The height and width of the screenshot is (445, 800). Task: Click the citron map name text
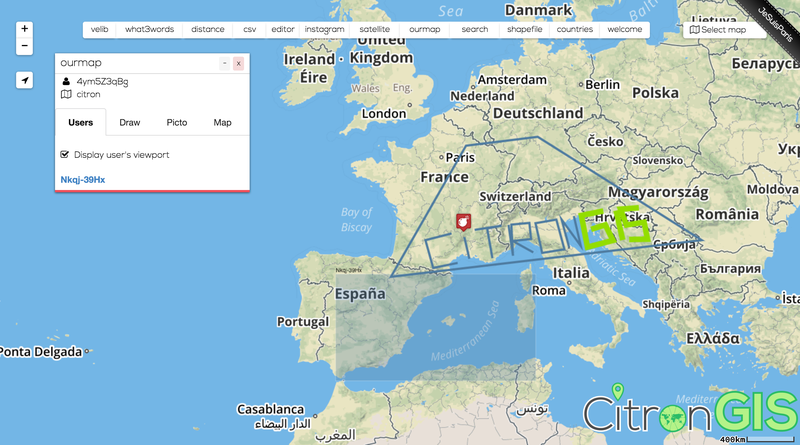(x=88, y=94)
